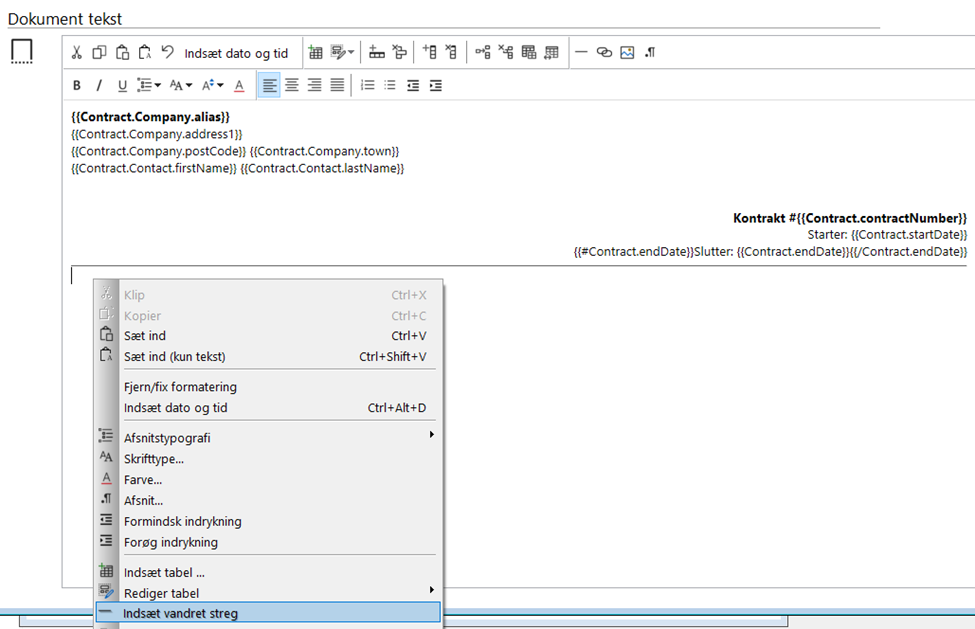
Task: Click 'Kontrakt #{{Contract.contractNumber}}' heading
Action: click(850, 218)
